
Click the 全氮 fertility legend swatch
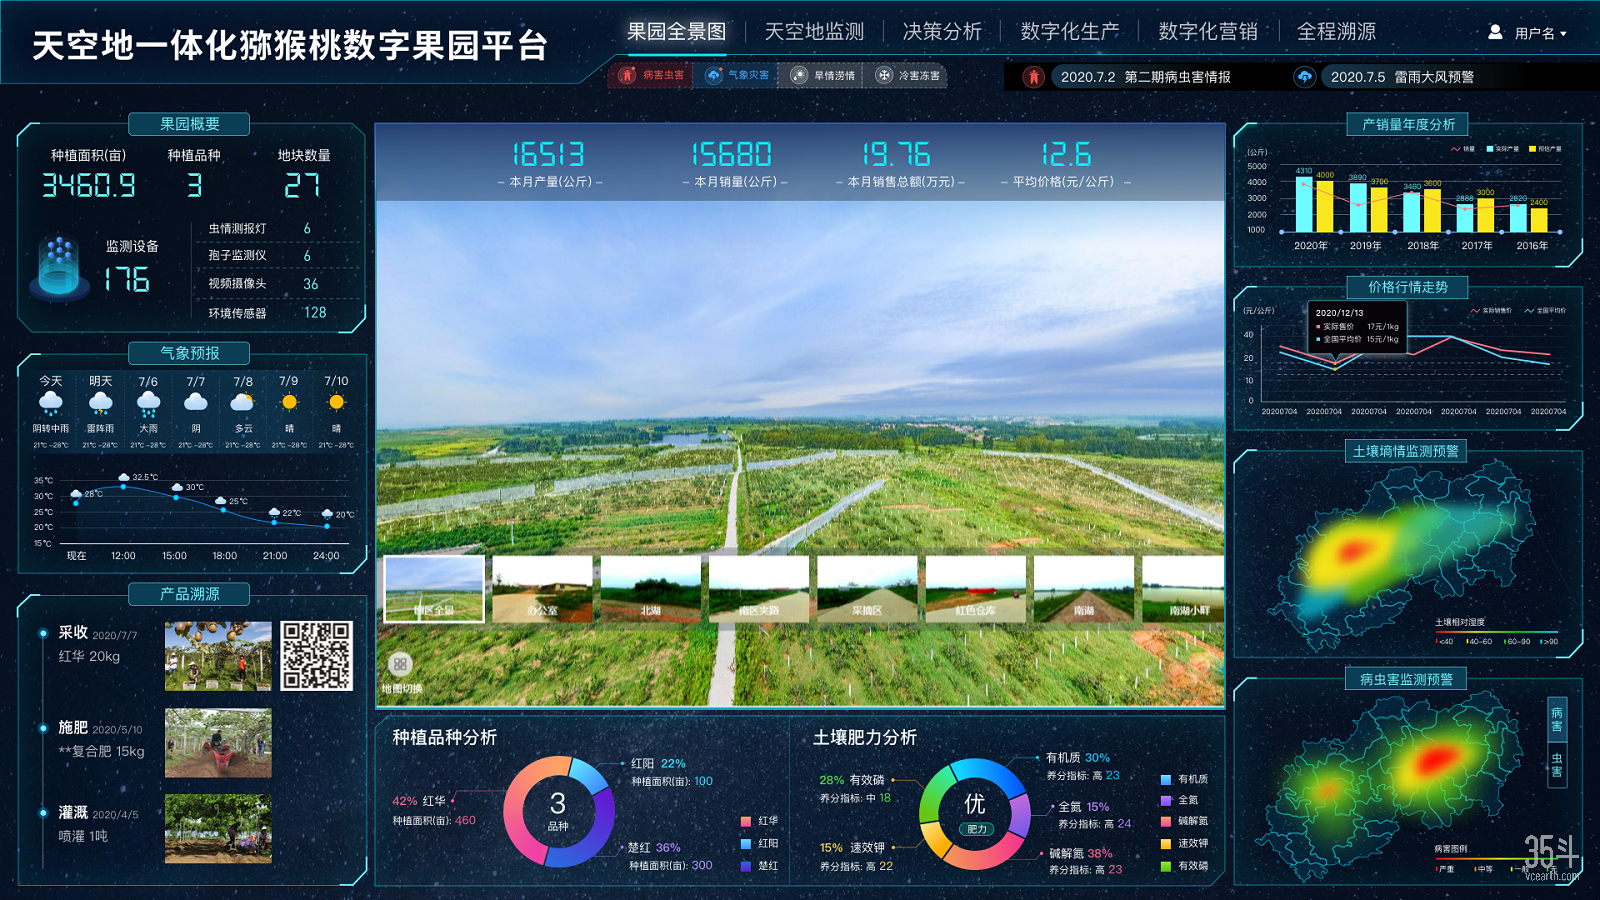1166,801
